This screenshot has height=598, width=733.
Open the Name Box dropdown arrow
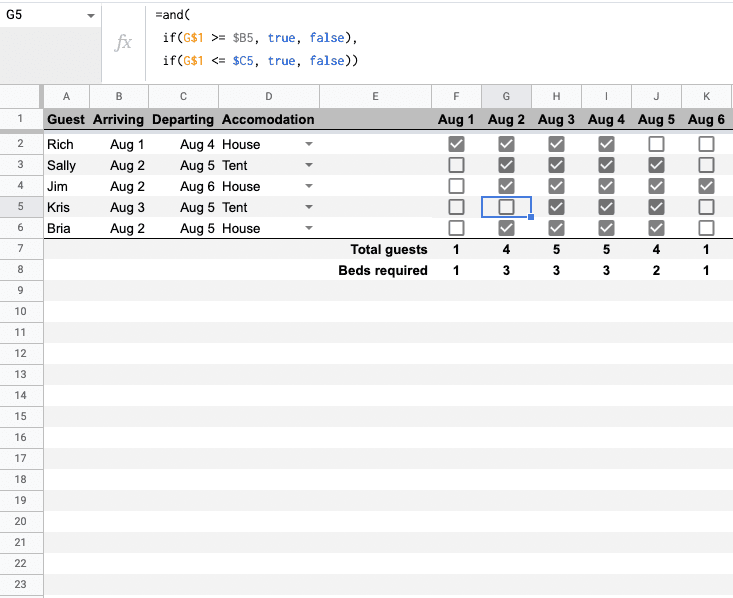[91, 17]
